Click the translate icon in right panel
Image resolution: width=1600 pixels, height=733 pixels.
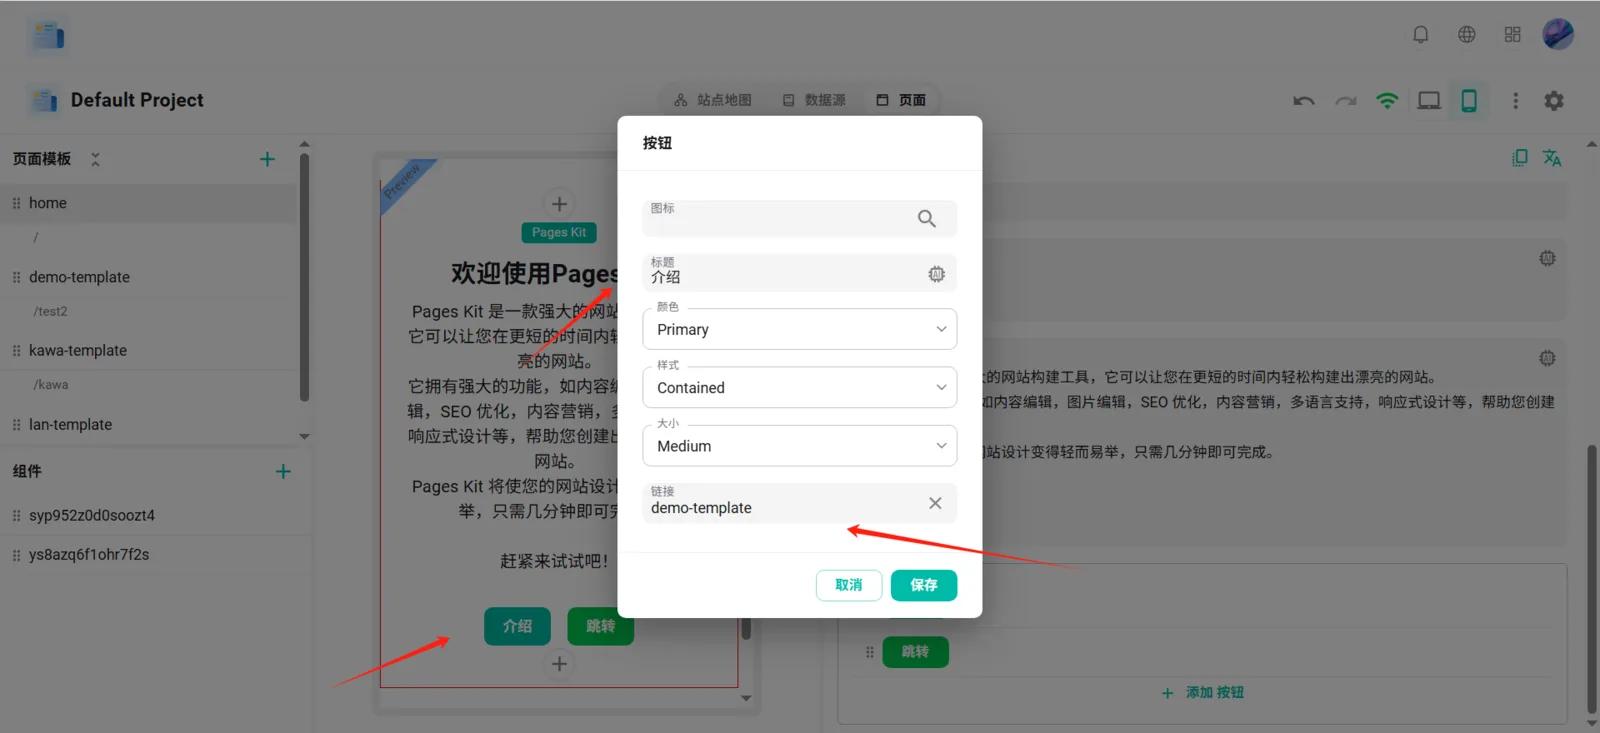[1552, 158]
